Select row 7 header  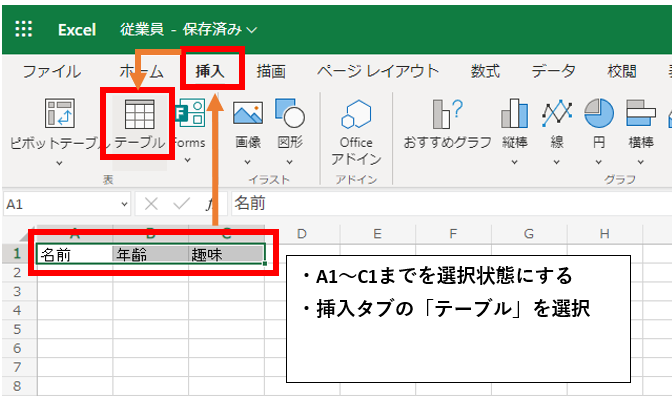click(18, 367)
